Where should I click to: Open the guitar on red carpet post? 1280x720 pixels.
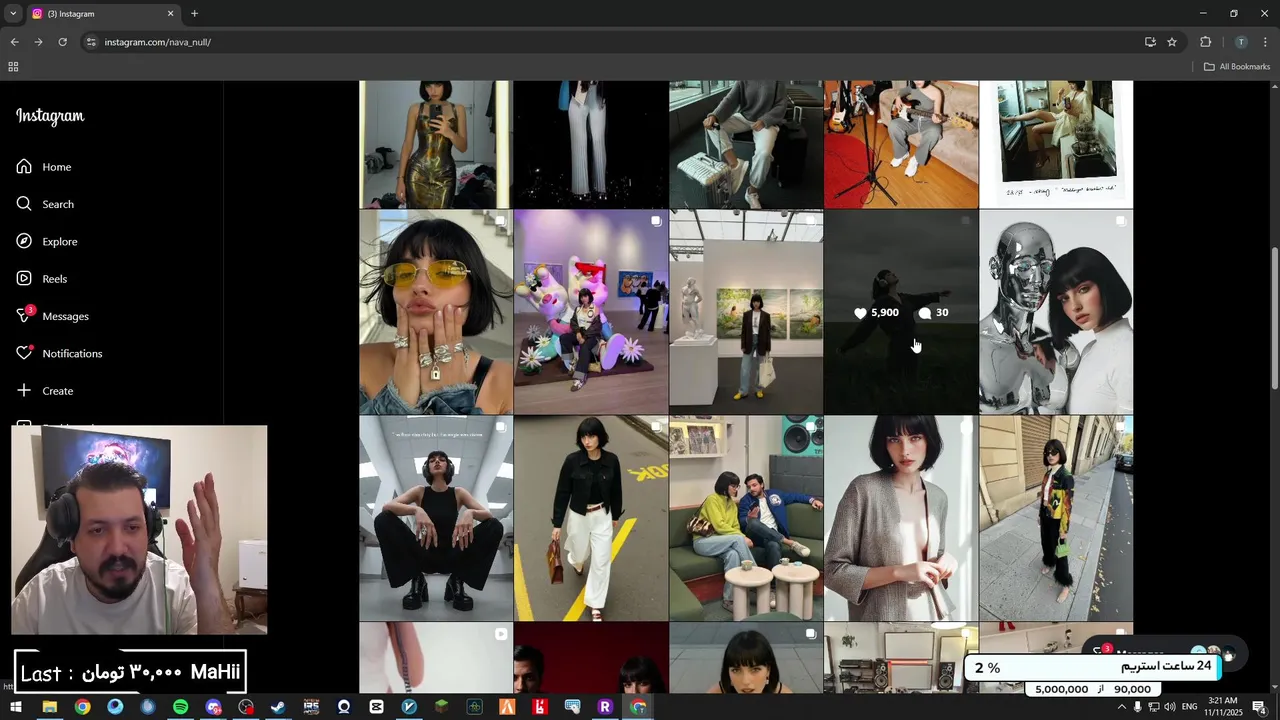[x=901, y=144]
